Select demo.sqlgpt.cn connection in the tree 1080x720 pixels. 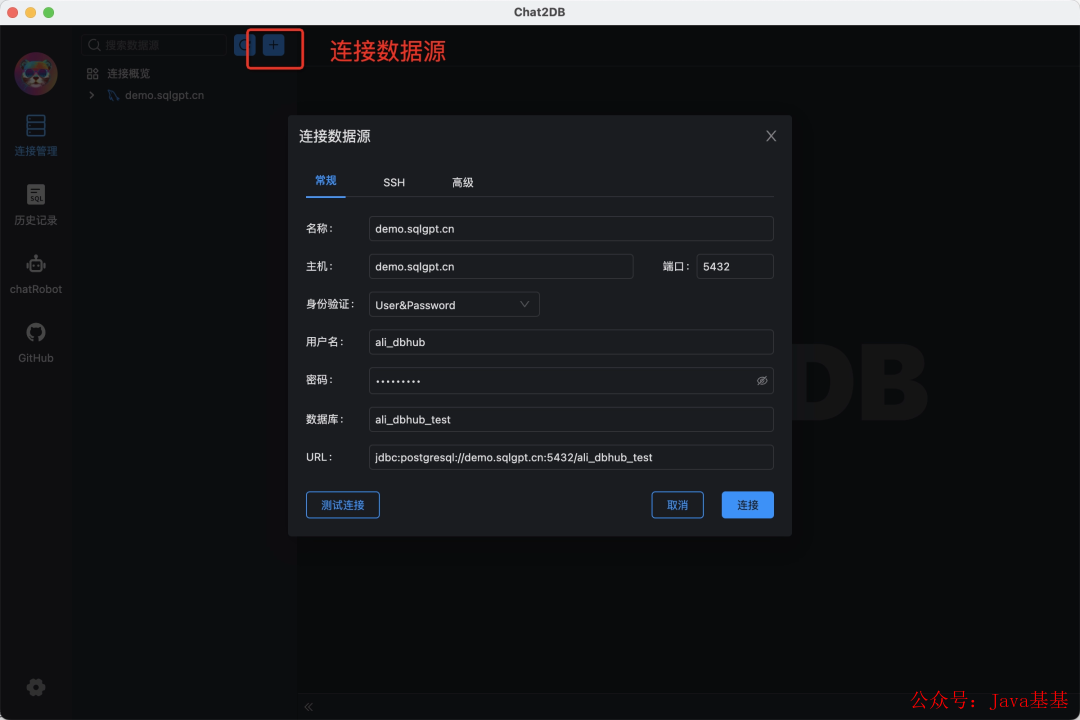click(165, 95)
